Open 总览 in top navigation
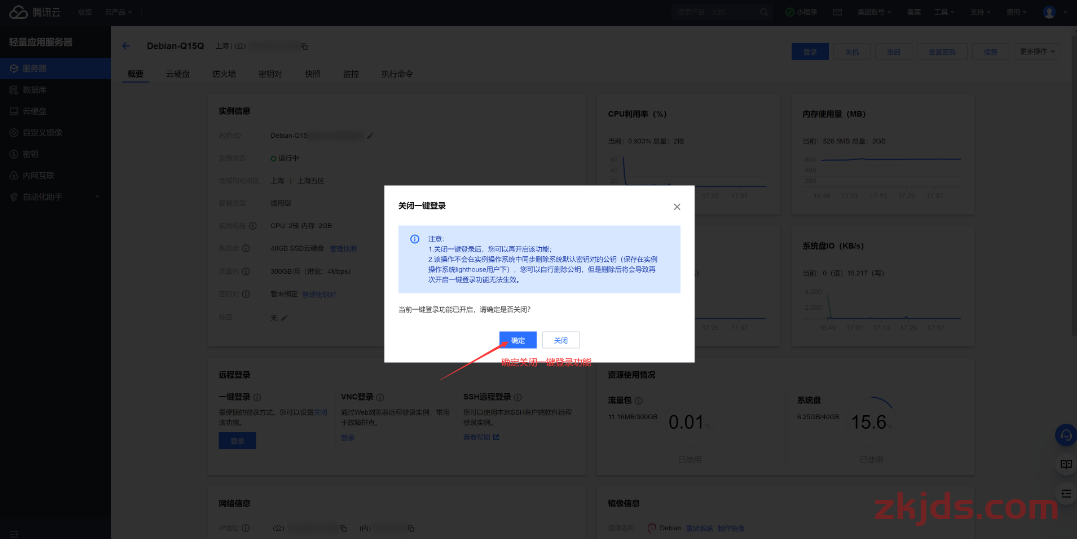Screen dimensions: 1077x539 point(84,12)
